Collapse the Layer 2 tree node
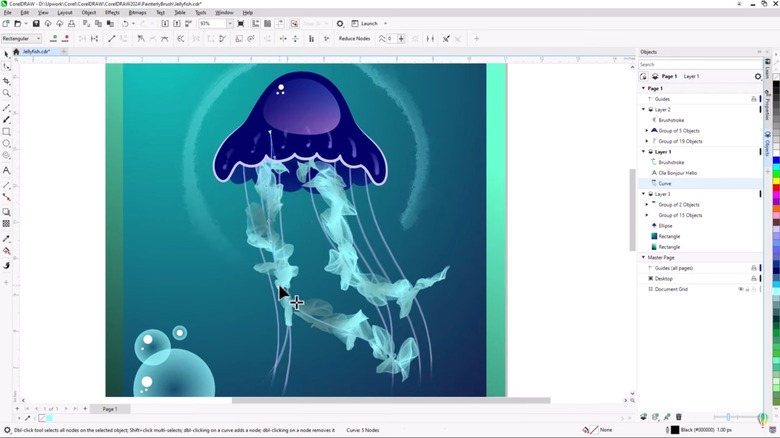Image resolution: width=780 pixels, height=438 pixels. (x=644, y=109)
